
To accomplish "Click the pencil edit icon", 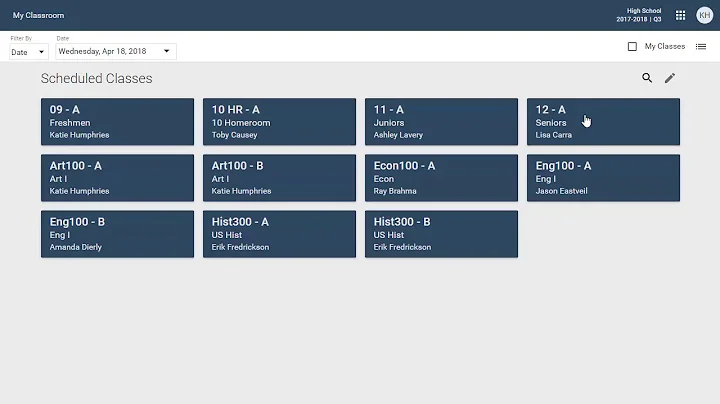I will coord(670,78).
